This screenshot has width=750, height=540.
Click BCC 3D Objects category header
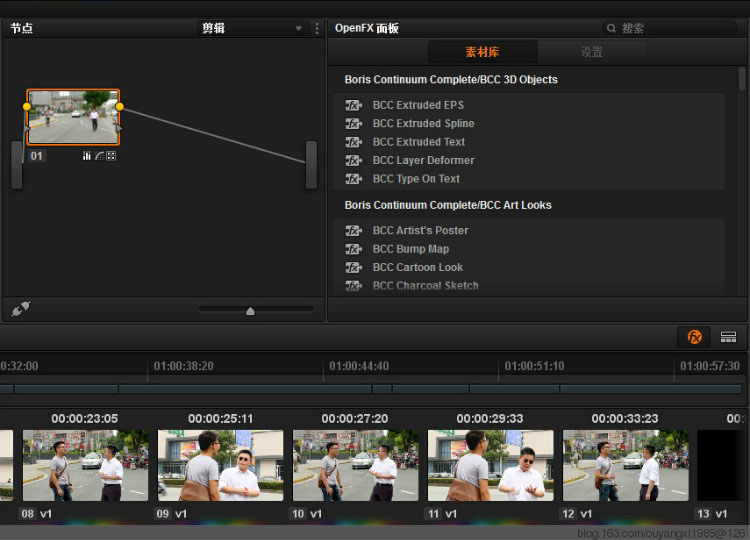451,79
